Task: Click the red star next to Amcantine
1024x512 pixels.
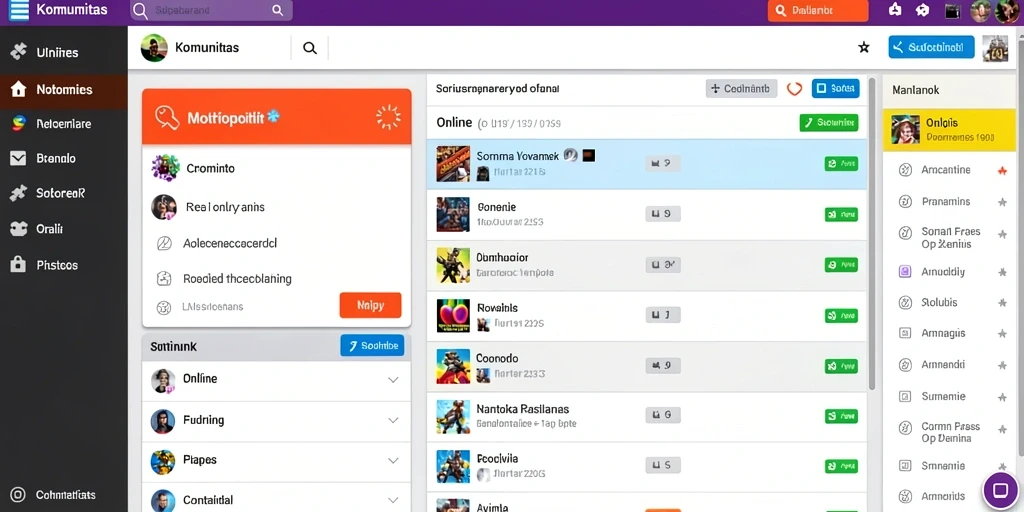Action: pos(1002,170)
